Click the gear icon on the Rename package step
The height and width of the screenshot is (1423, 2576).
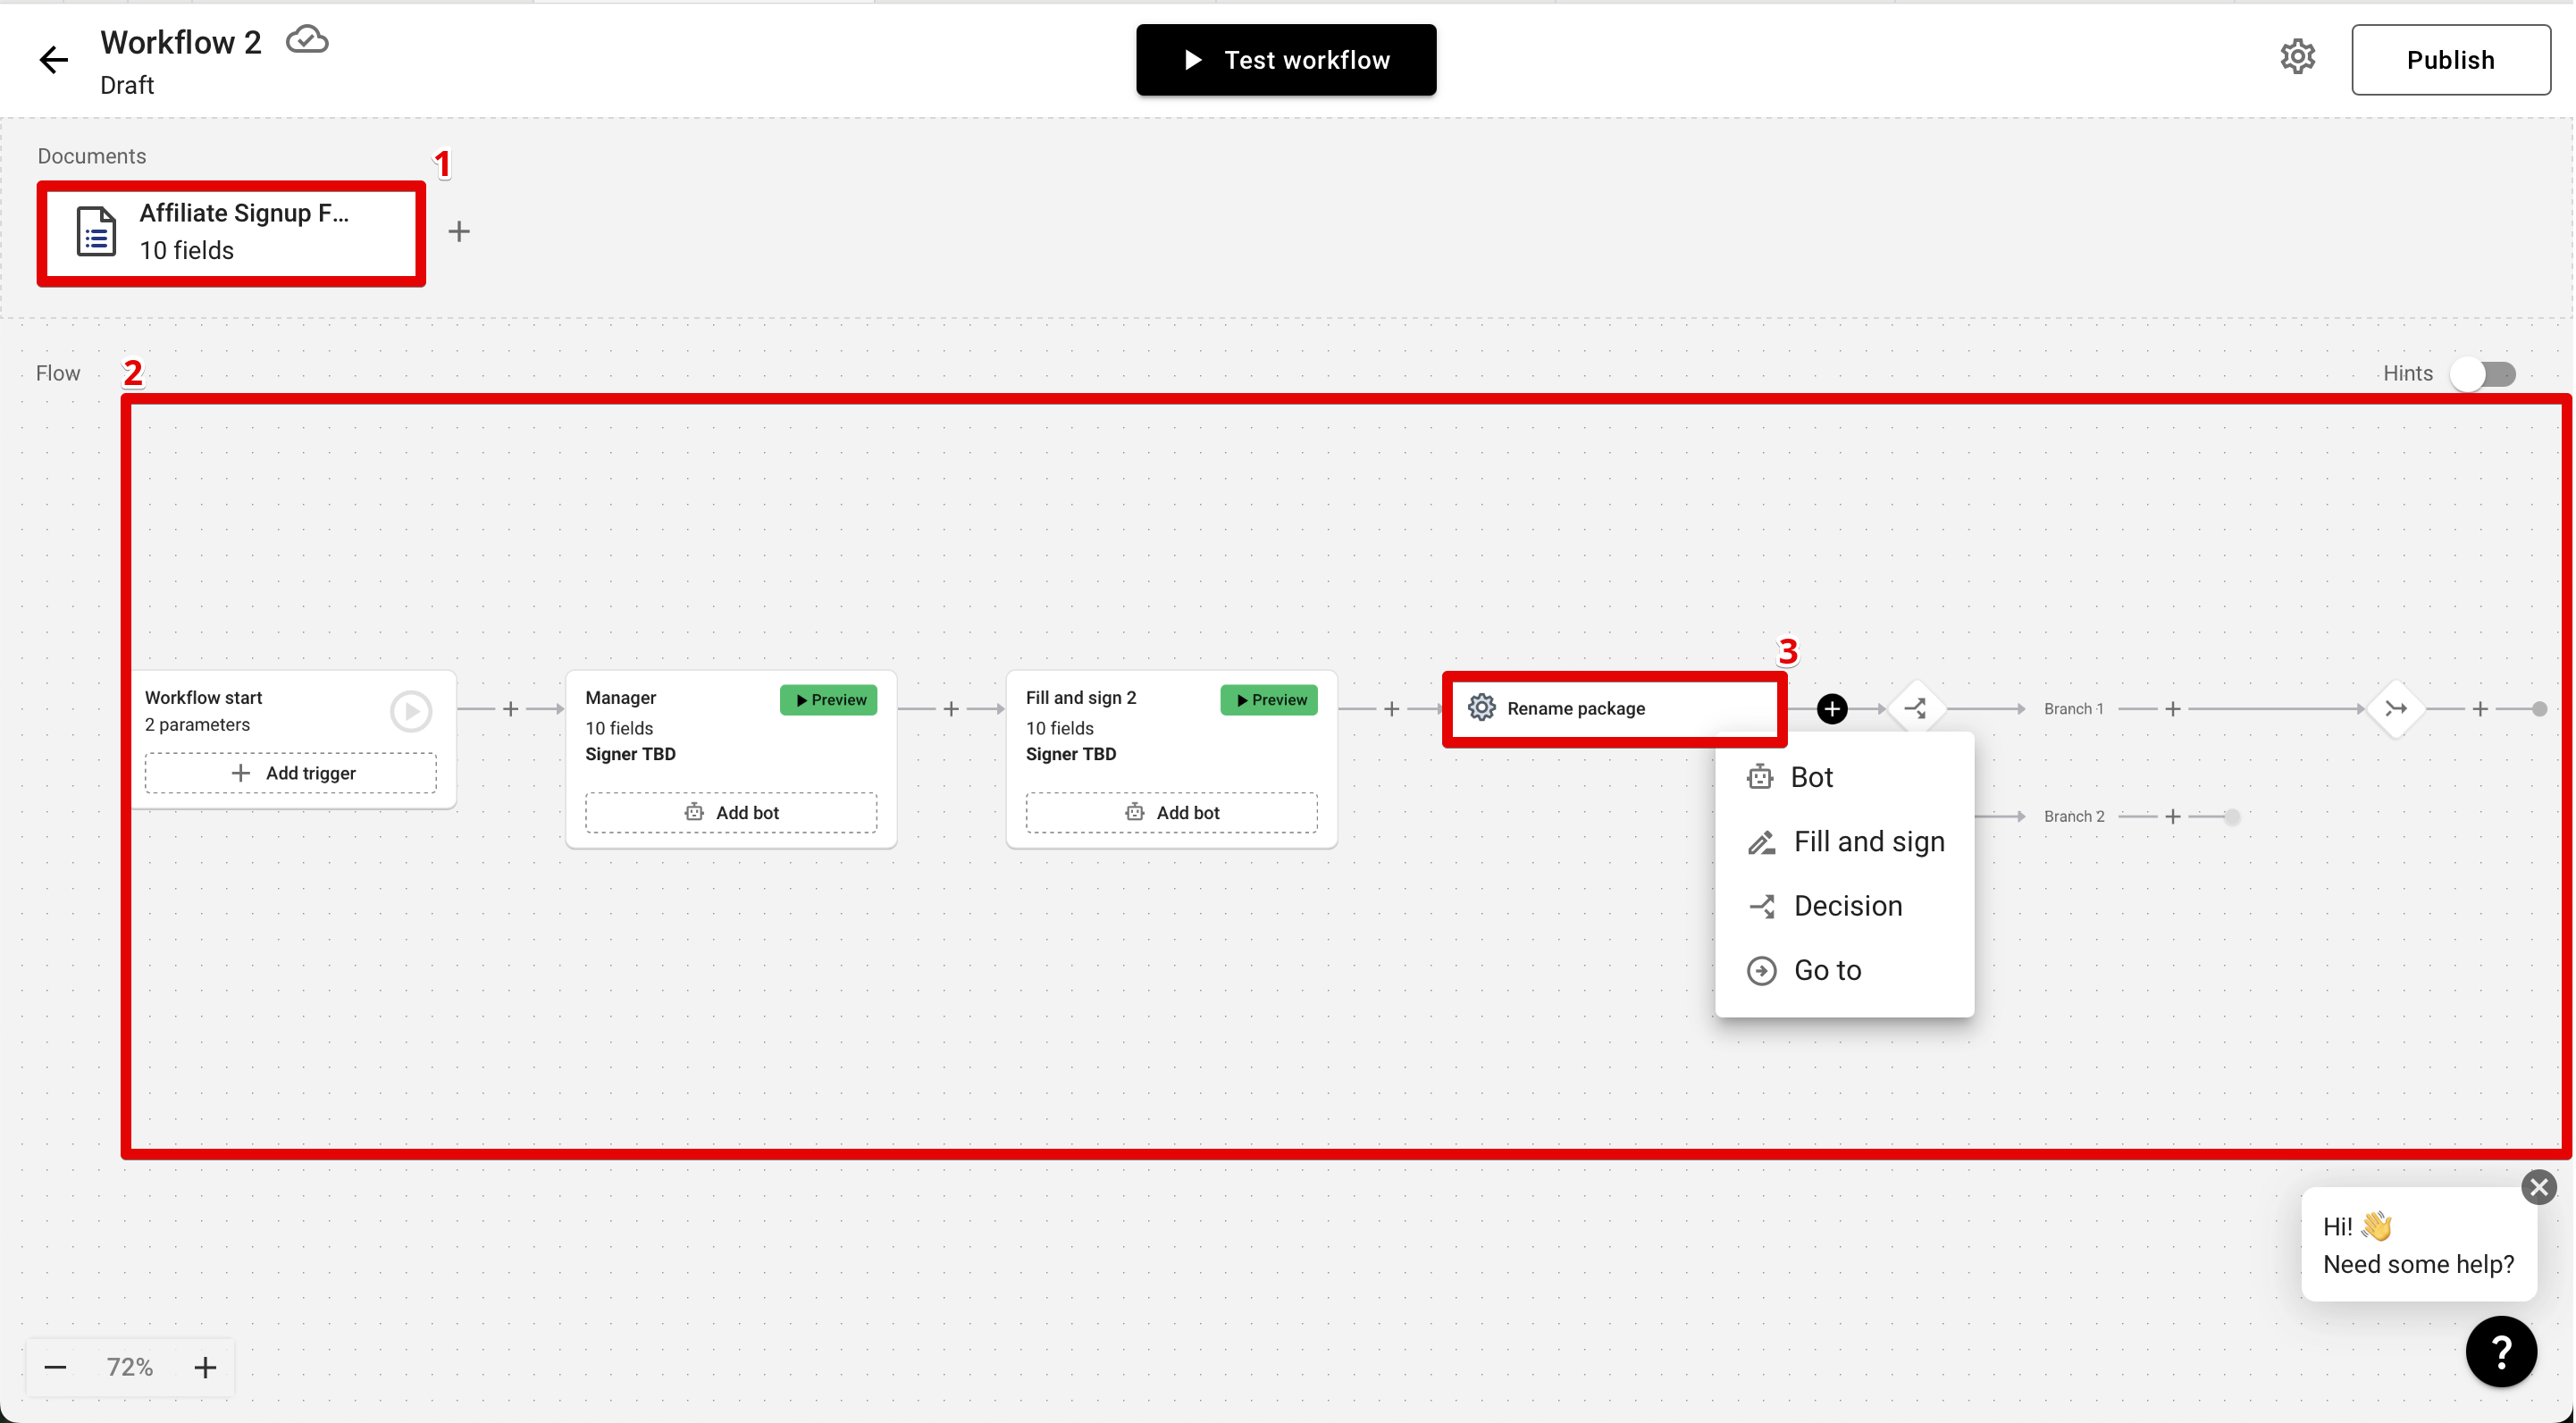click(x=1481, y=708)
